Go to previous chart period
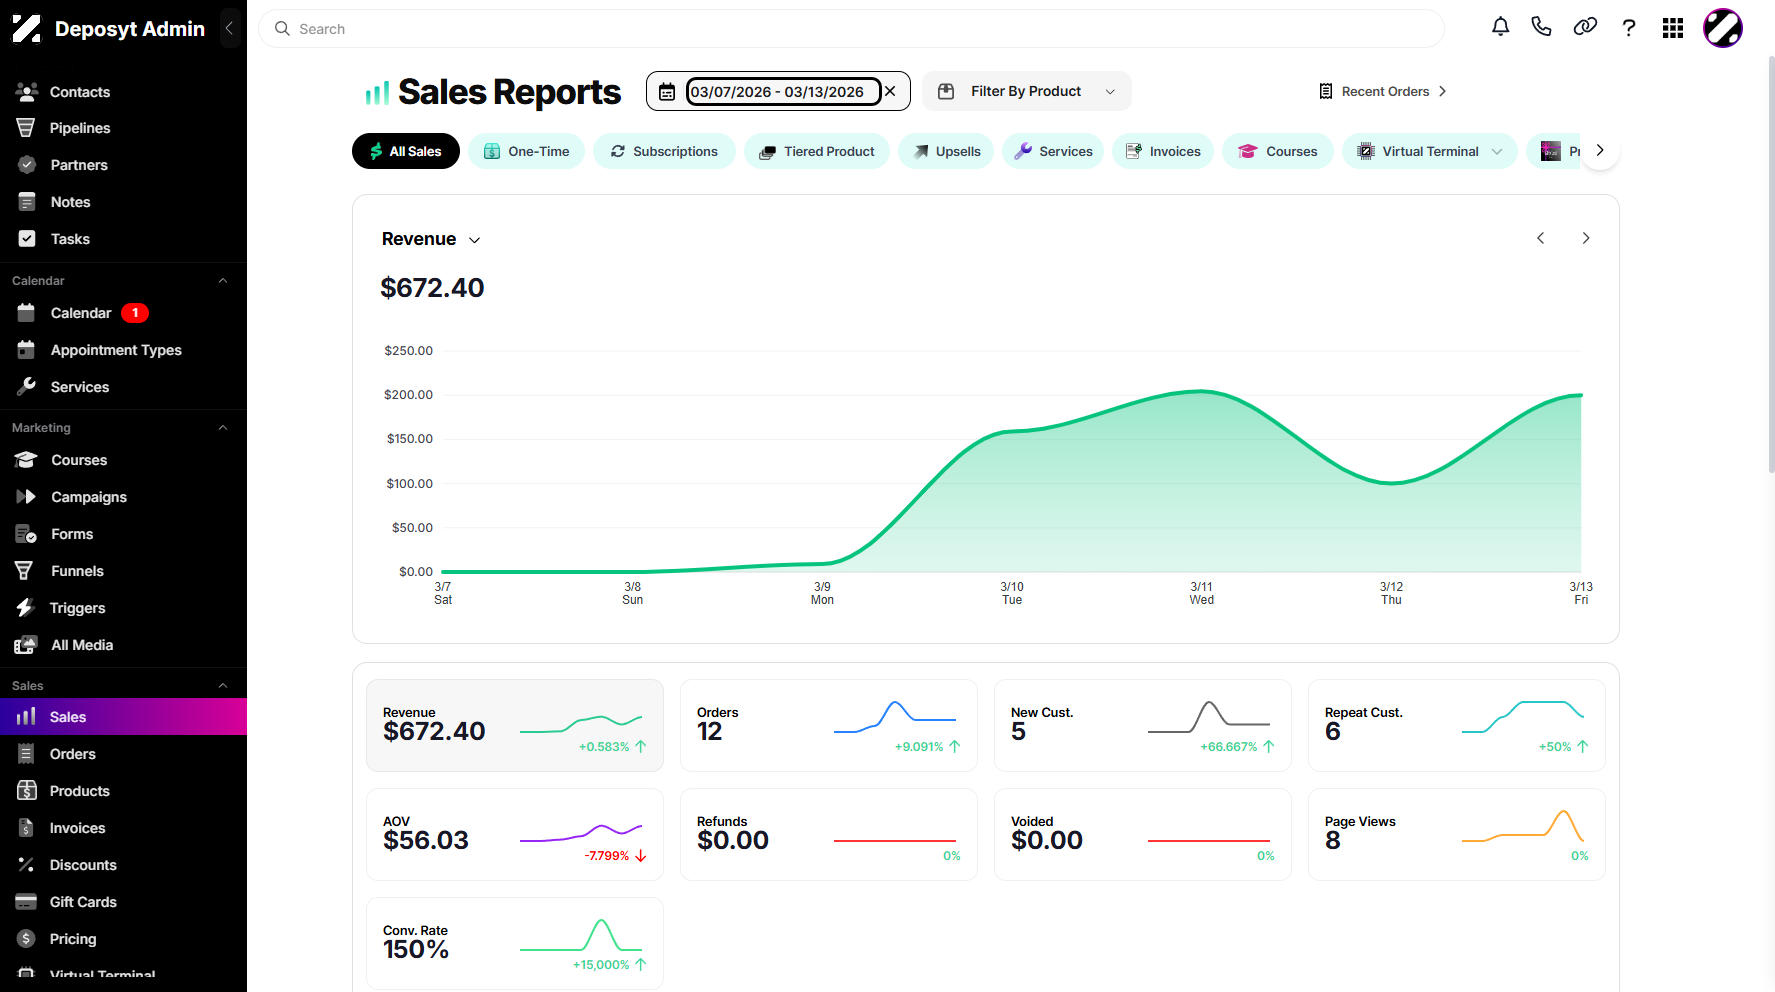This screenshot has height=992, width=1775. click(x=1541, y=238)
